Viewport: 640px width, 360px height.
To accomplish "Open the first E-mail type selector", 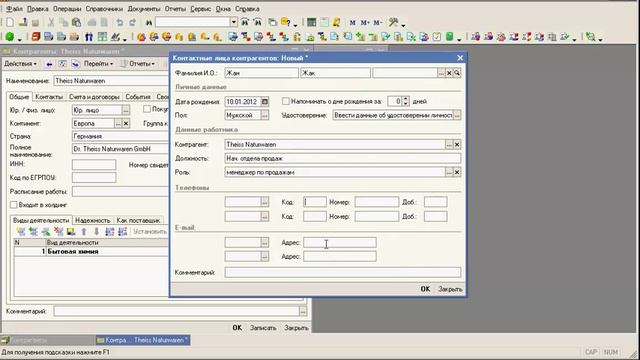I will pyautogui.click(x=264, y=242).
